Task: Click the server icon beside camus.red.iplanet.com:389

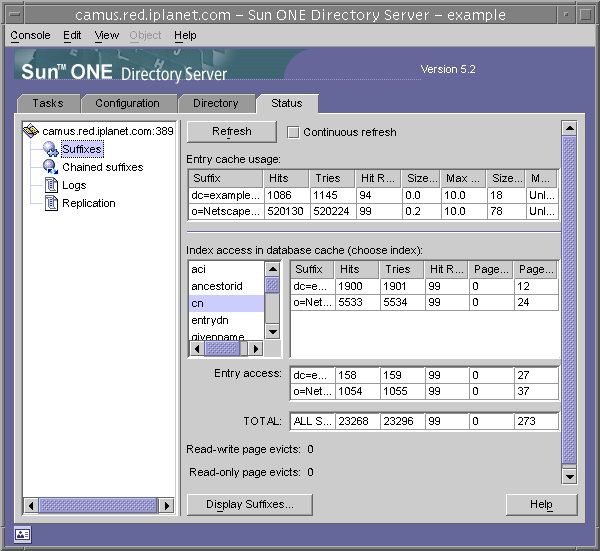Action: 31,131
